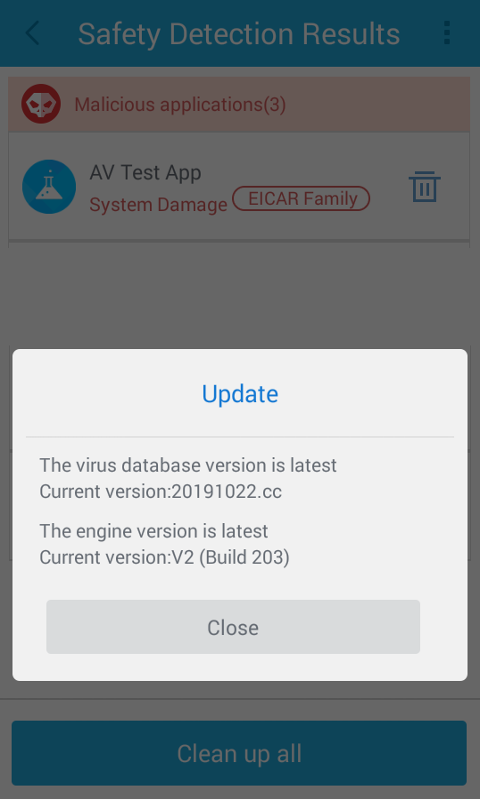Tap the database version 20191022.cc line

(x=161, y=491)
